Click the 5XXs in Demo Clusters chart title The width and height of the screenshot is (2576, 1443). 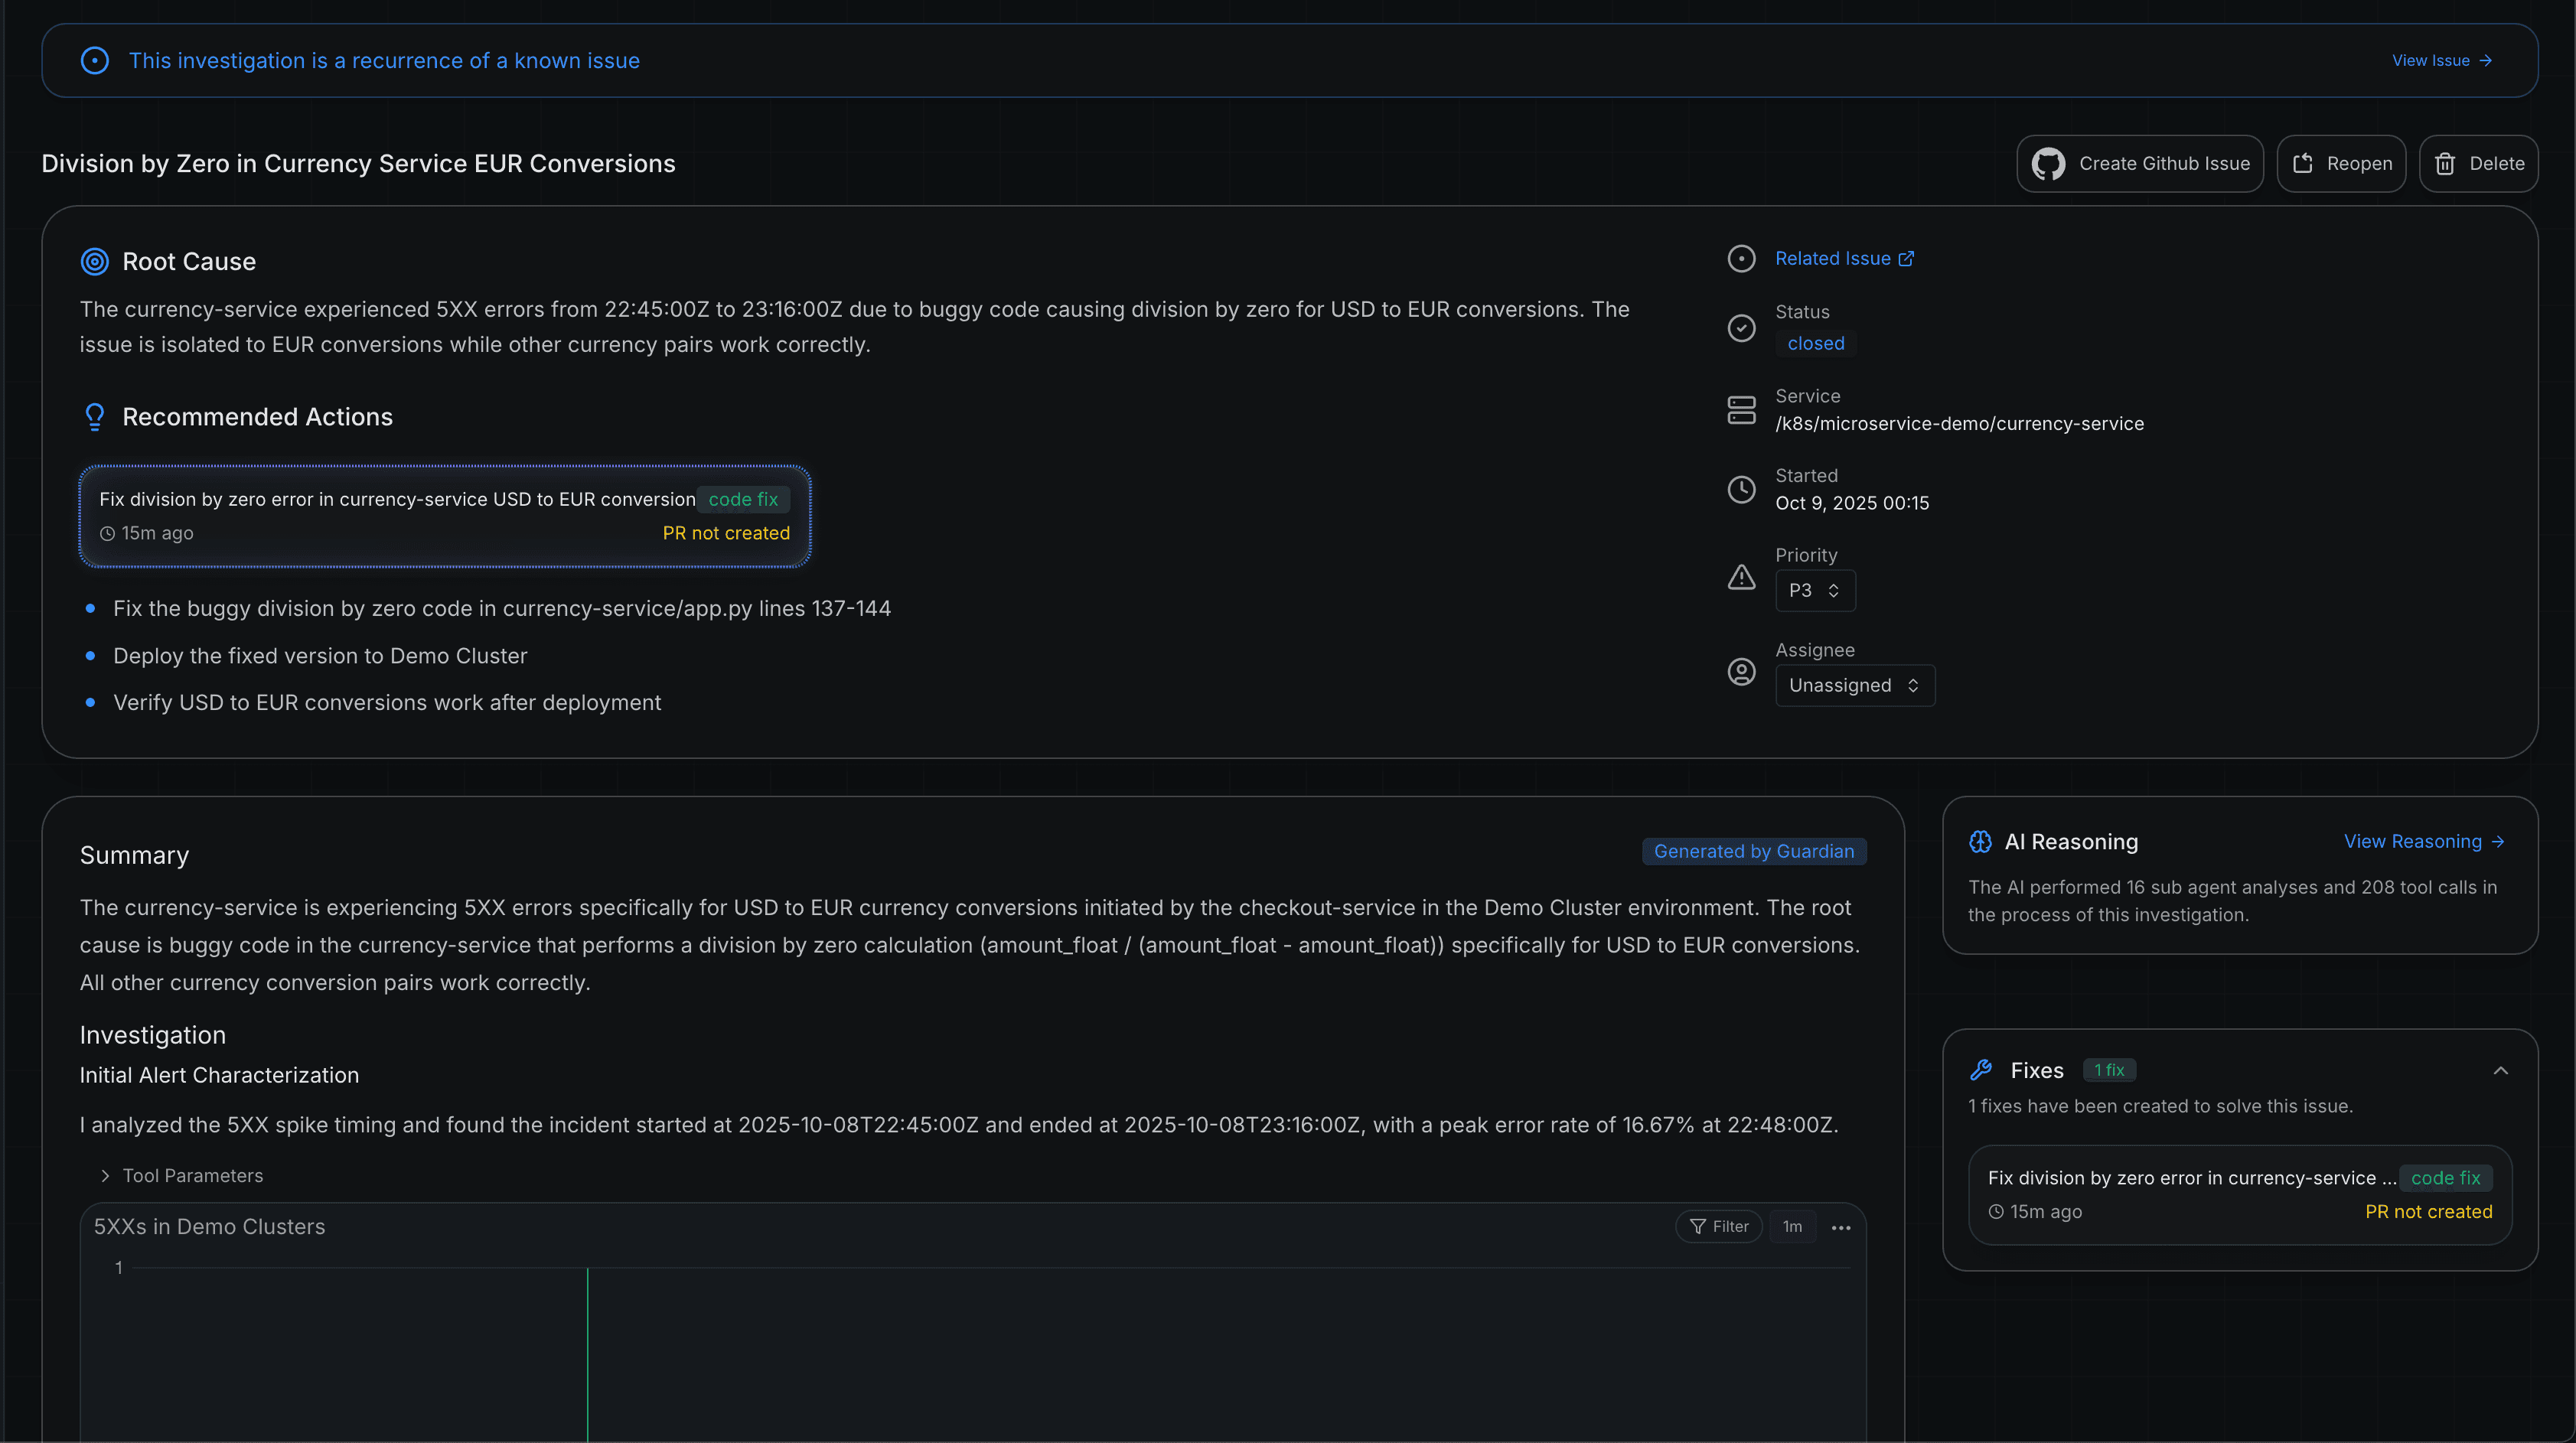(x=209, y=1227)
